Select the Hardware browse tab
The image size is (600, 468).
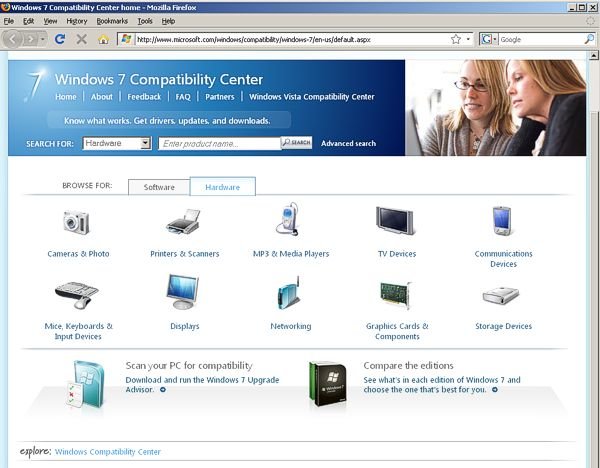[223, 187]
